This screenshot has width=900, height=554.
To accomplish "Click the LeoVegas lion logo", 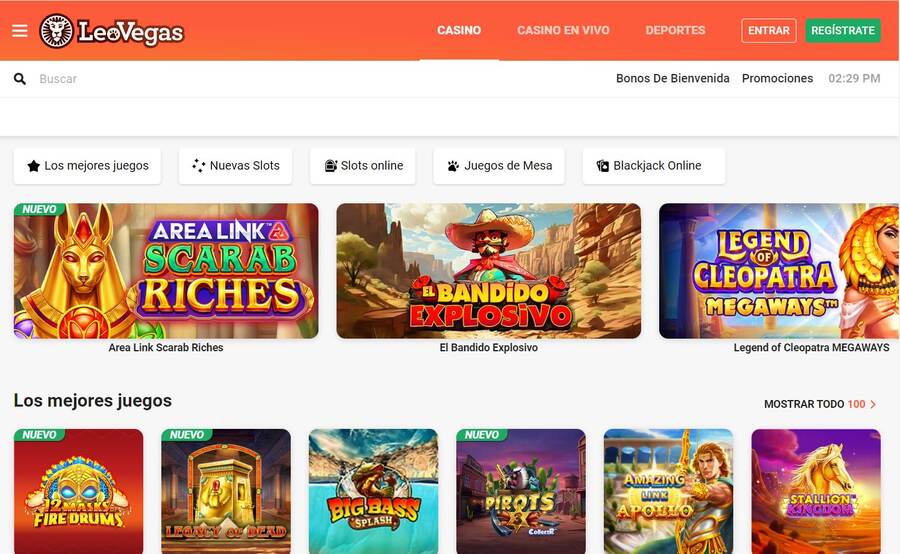I will [56, 30].
